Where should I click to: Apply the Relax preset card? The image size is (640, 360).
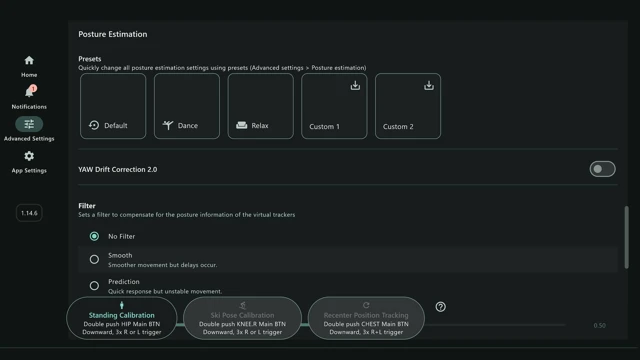(260, 106)
